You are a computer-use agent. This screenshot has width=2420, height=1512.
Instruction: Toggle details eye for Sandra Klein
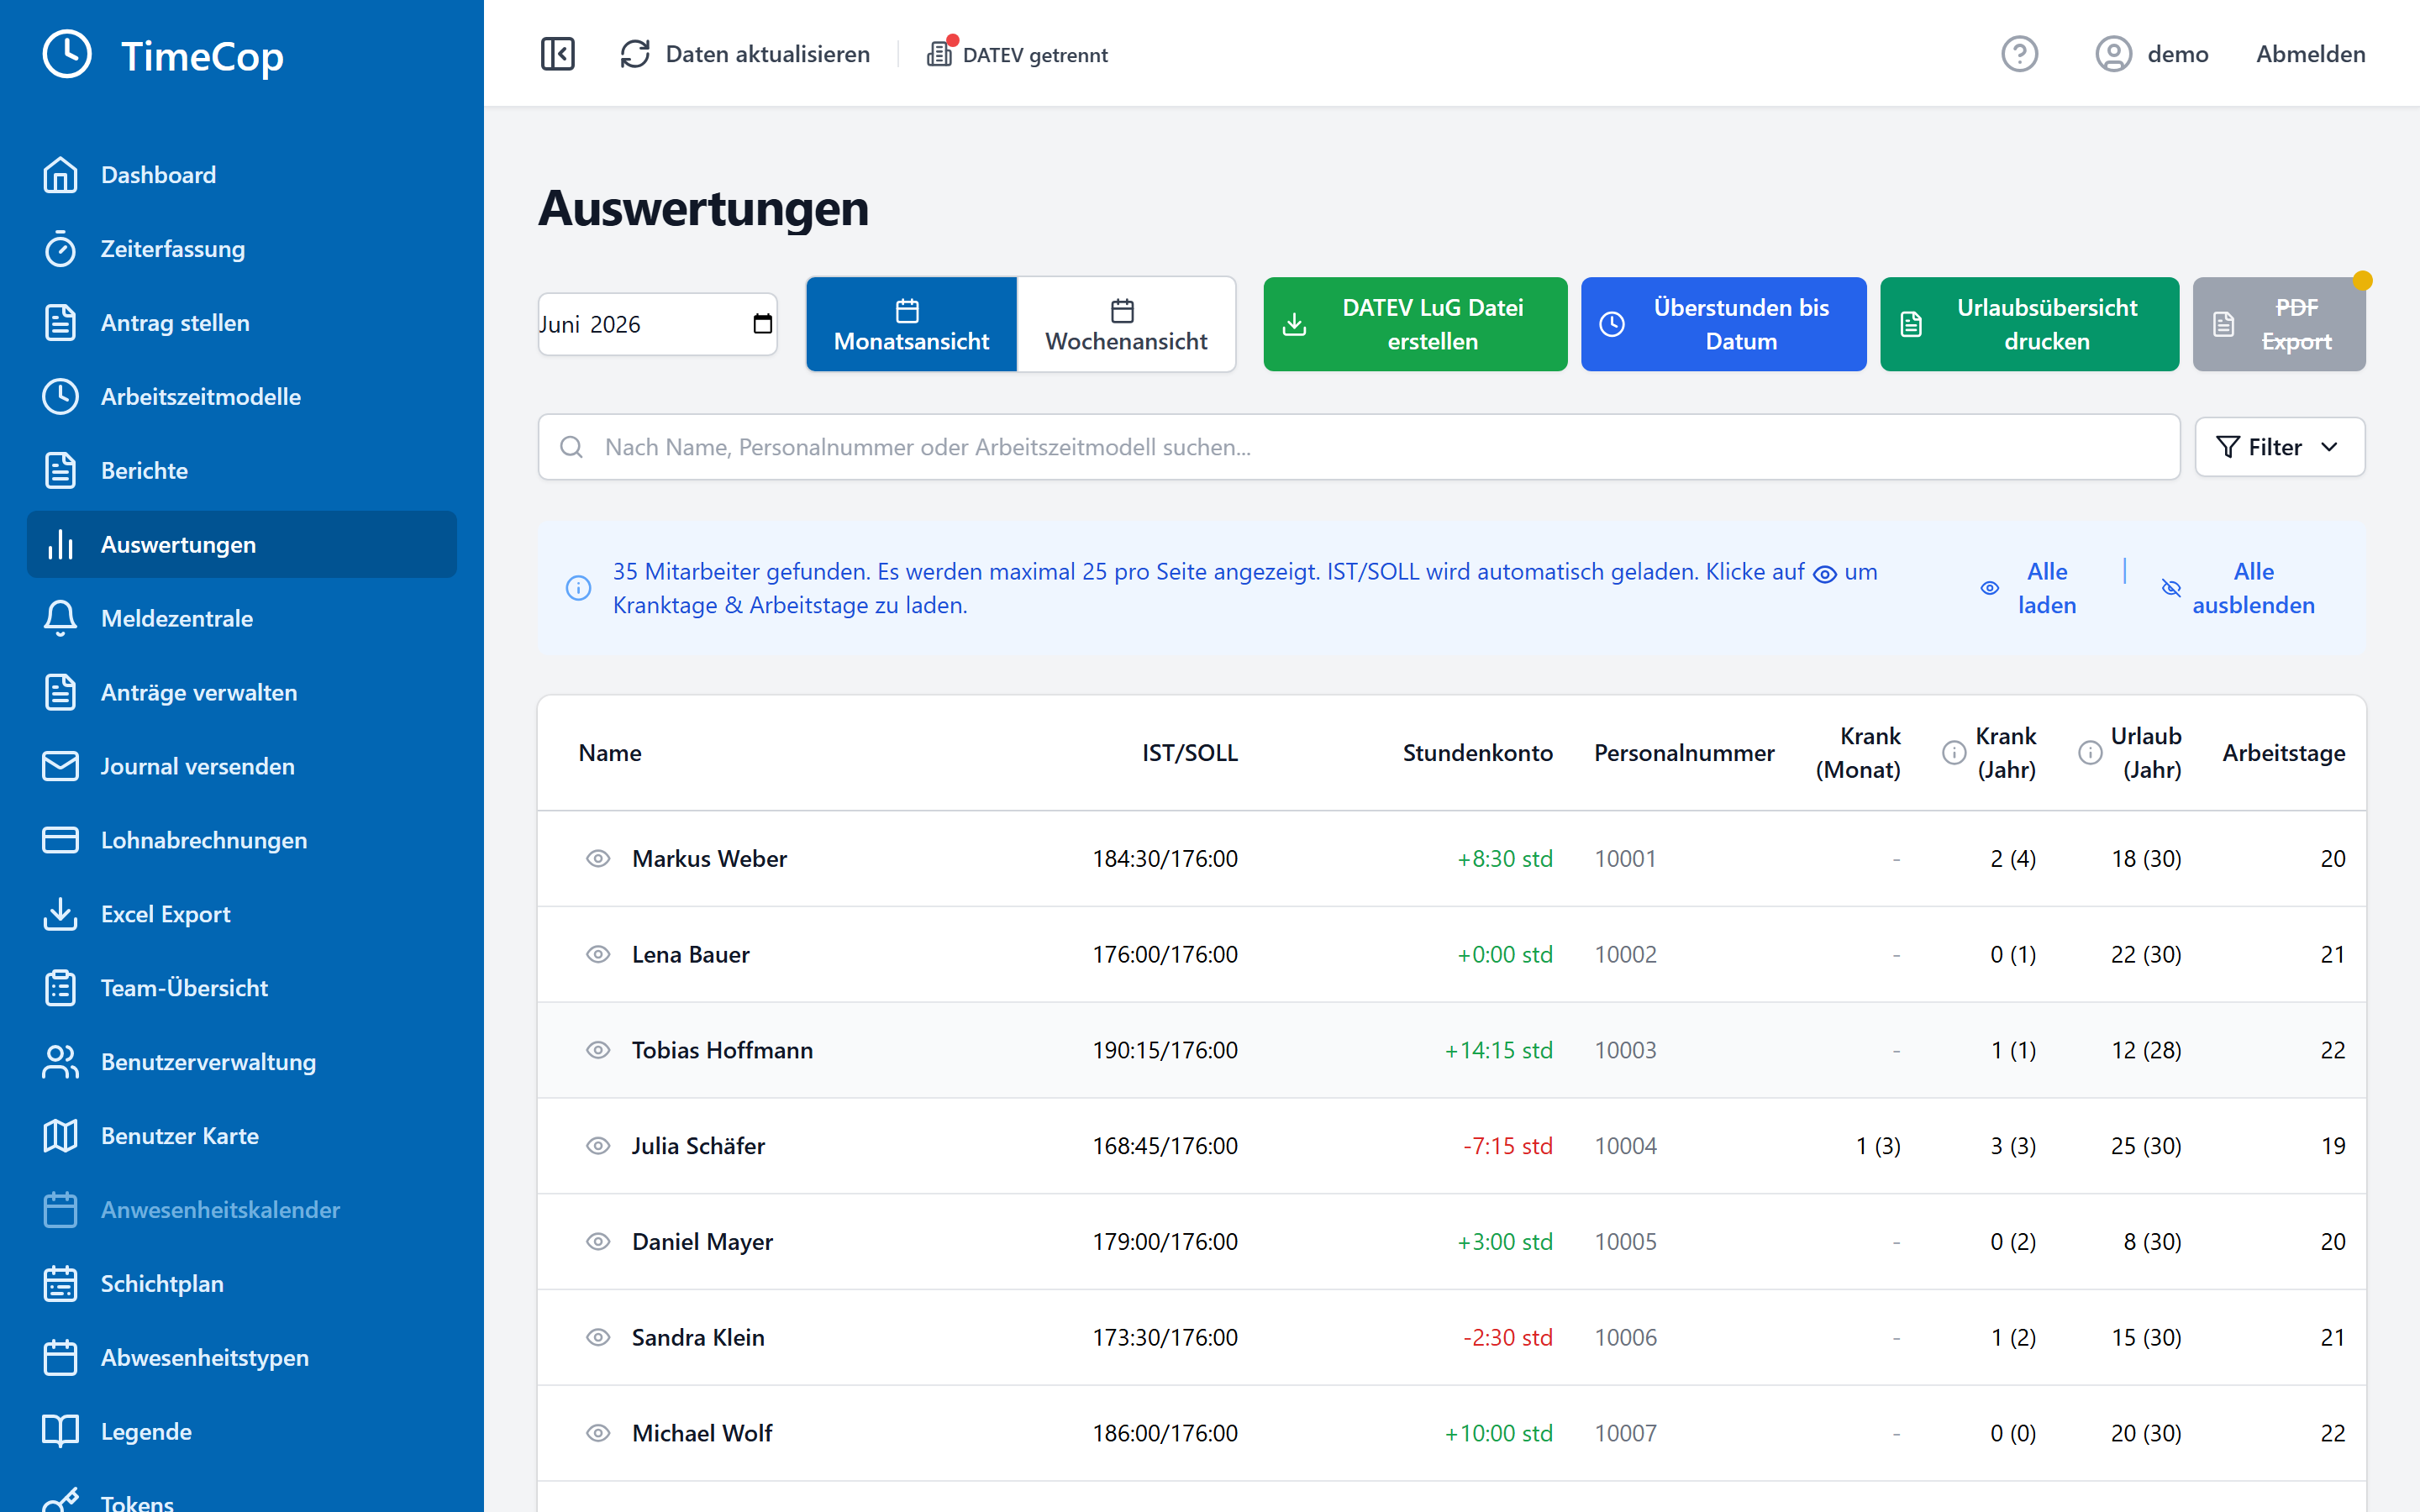[x=598, y=1338]
